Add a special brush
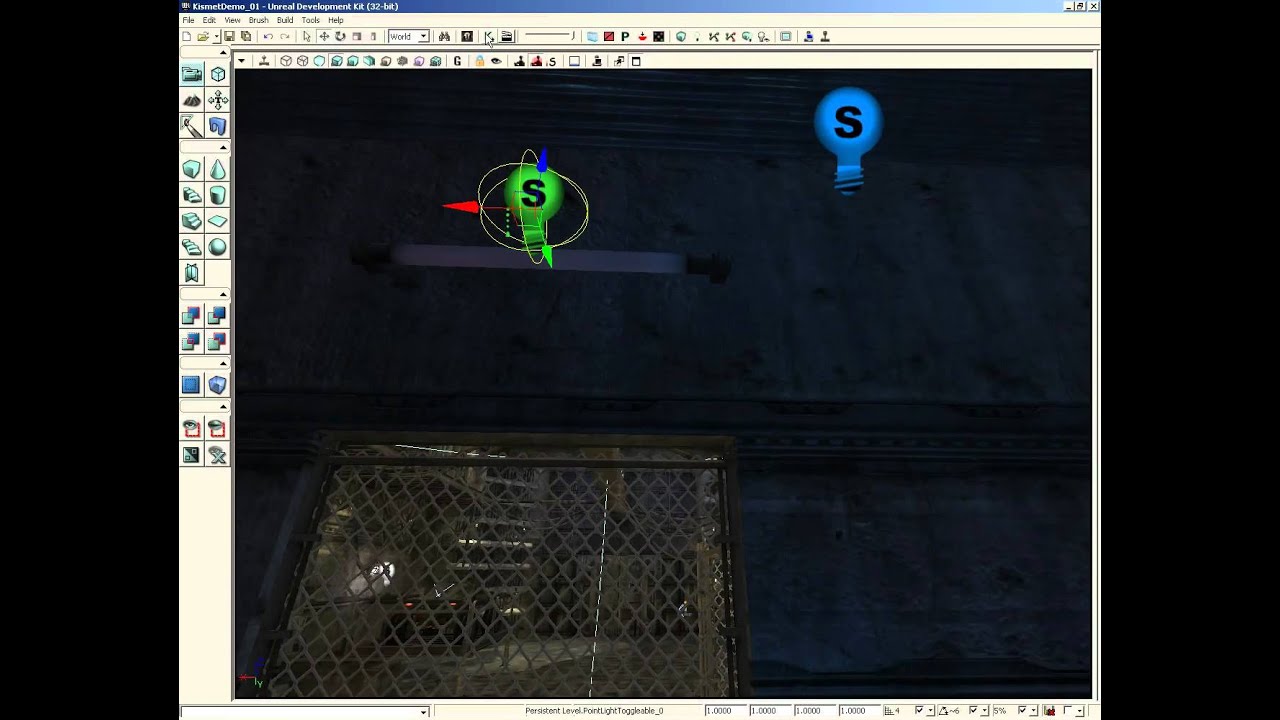 click(191, 386)
